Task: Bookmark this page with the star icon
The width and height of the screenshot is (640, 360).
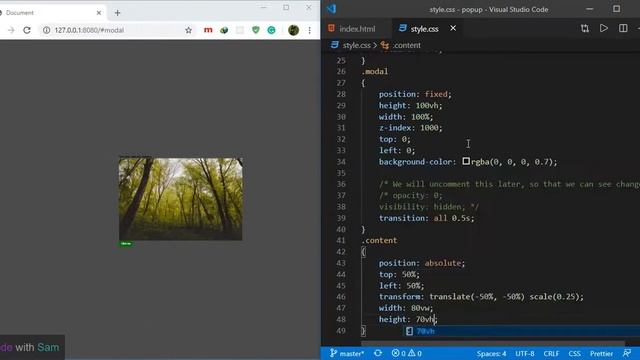Action: pyautogui.click(x=188, y=30)
